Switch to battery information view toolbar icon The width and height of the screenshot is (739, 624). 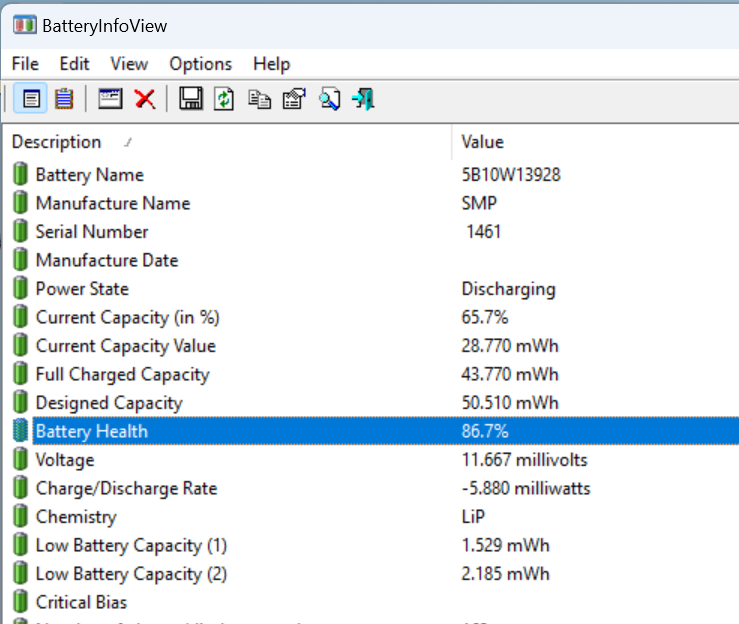click(x=31, y=99)
